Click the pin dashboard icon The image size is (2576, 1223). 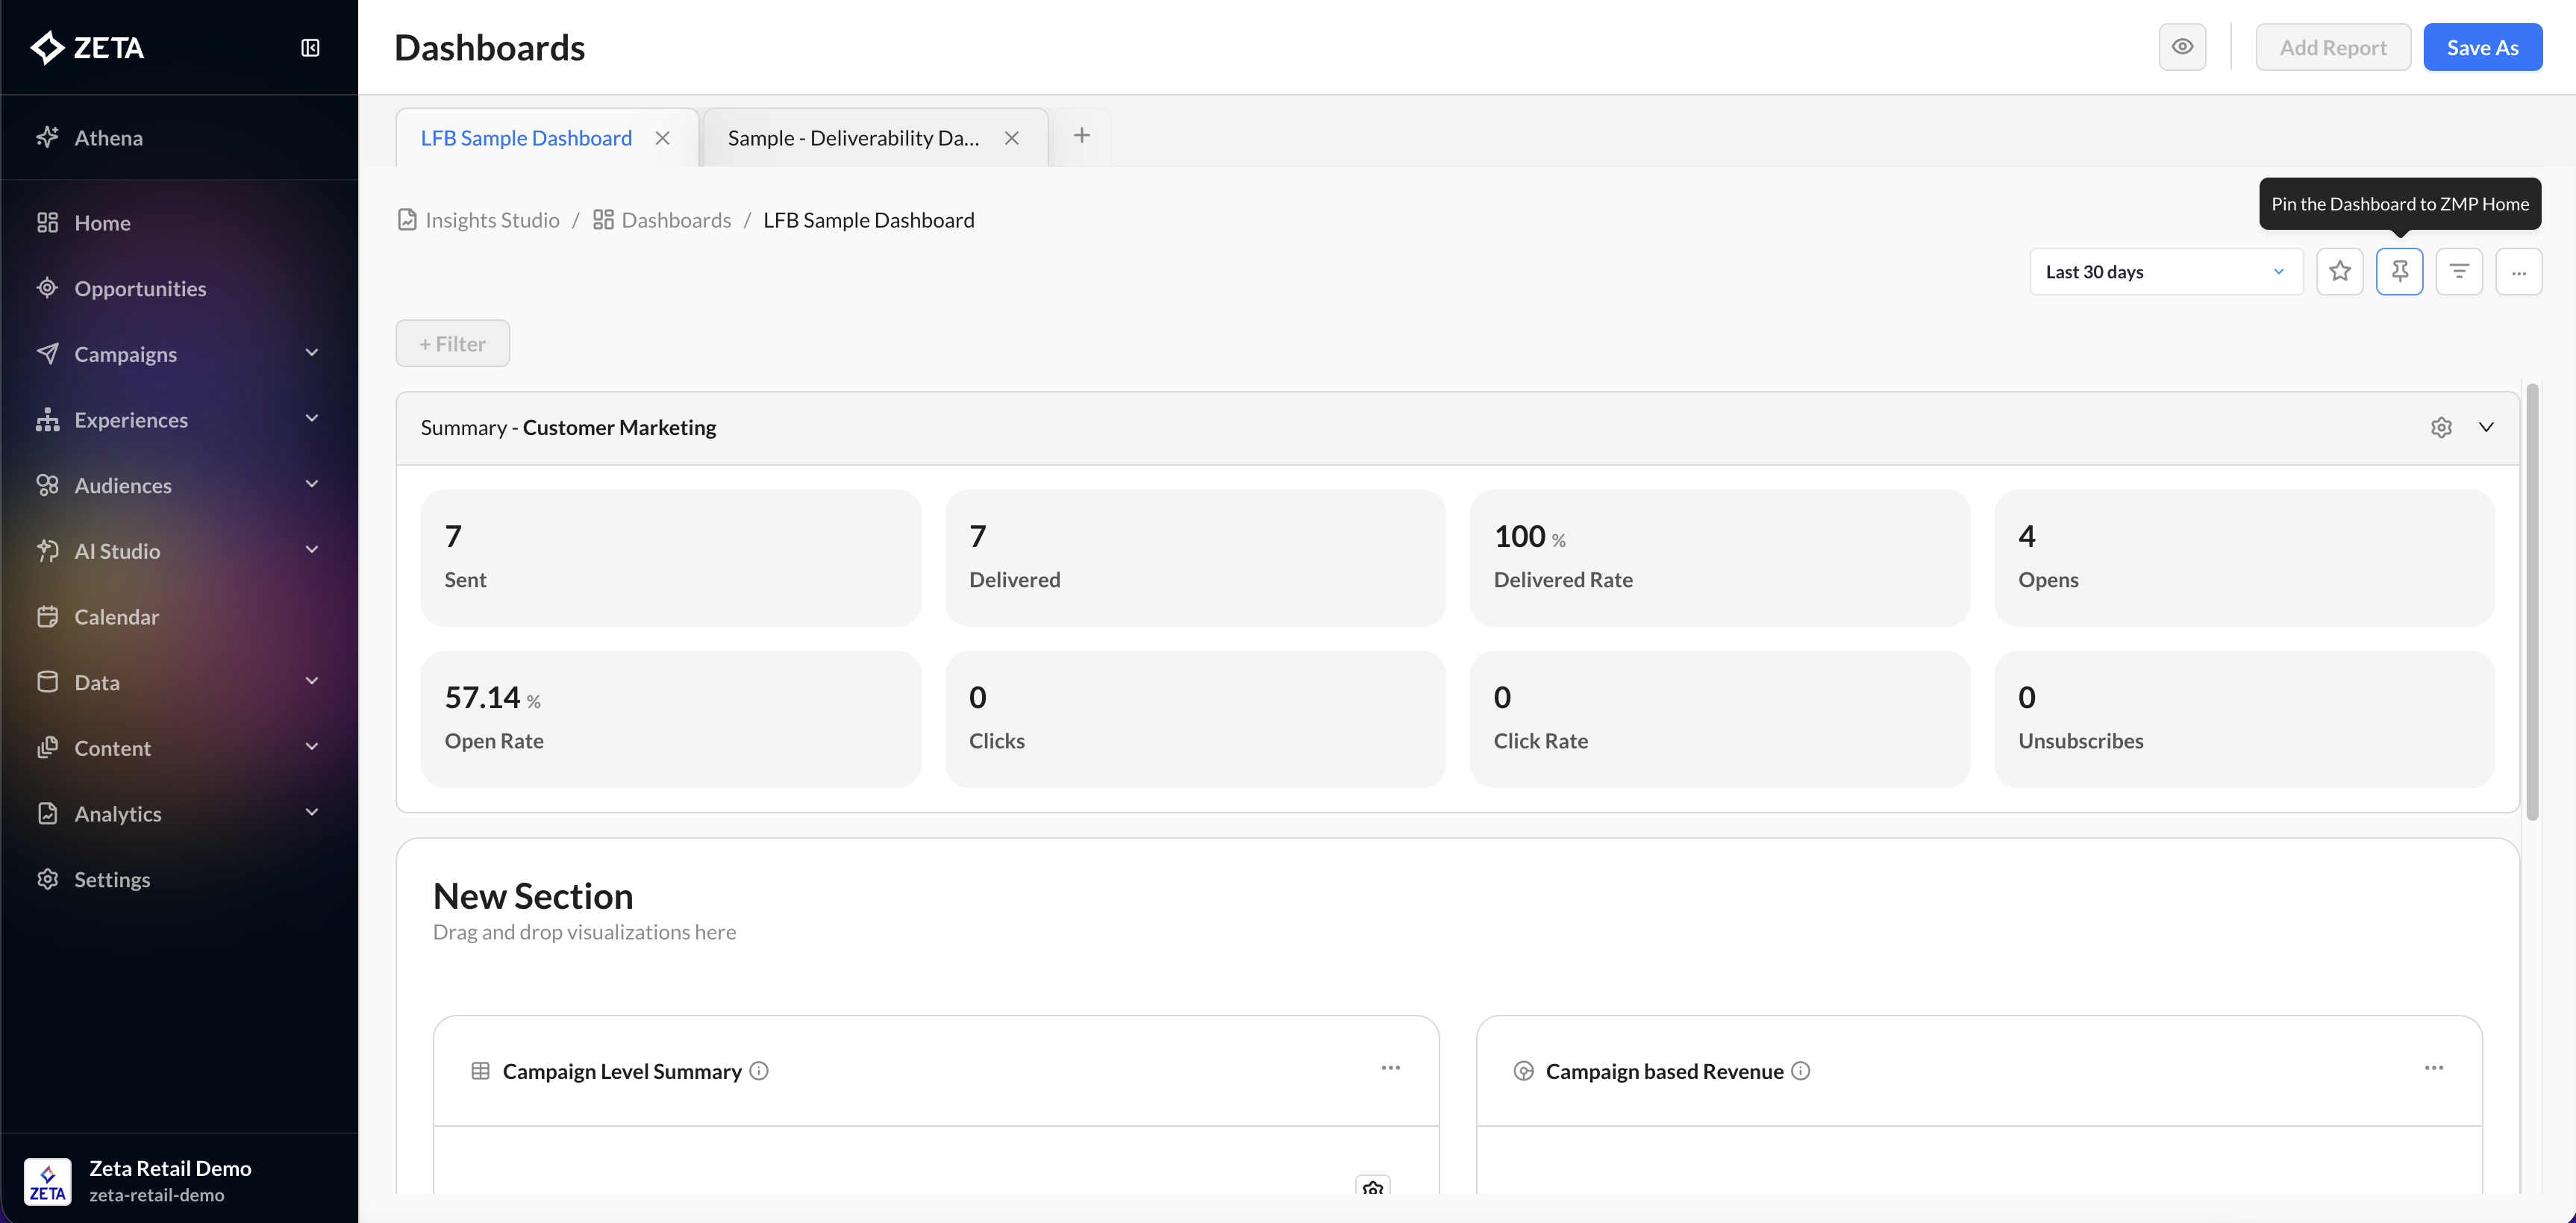[2399, 271]
